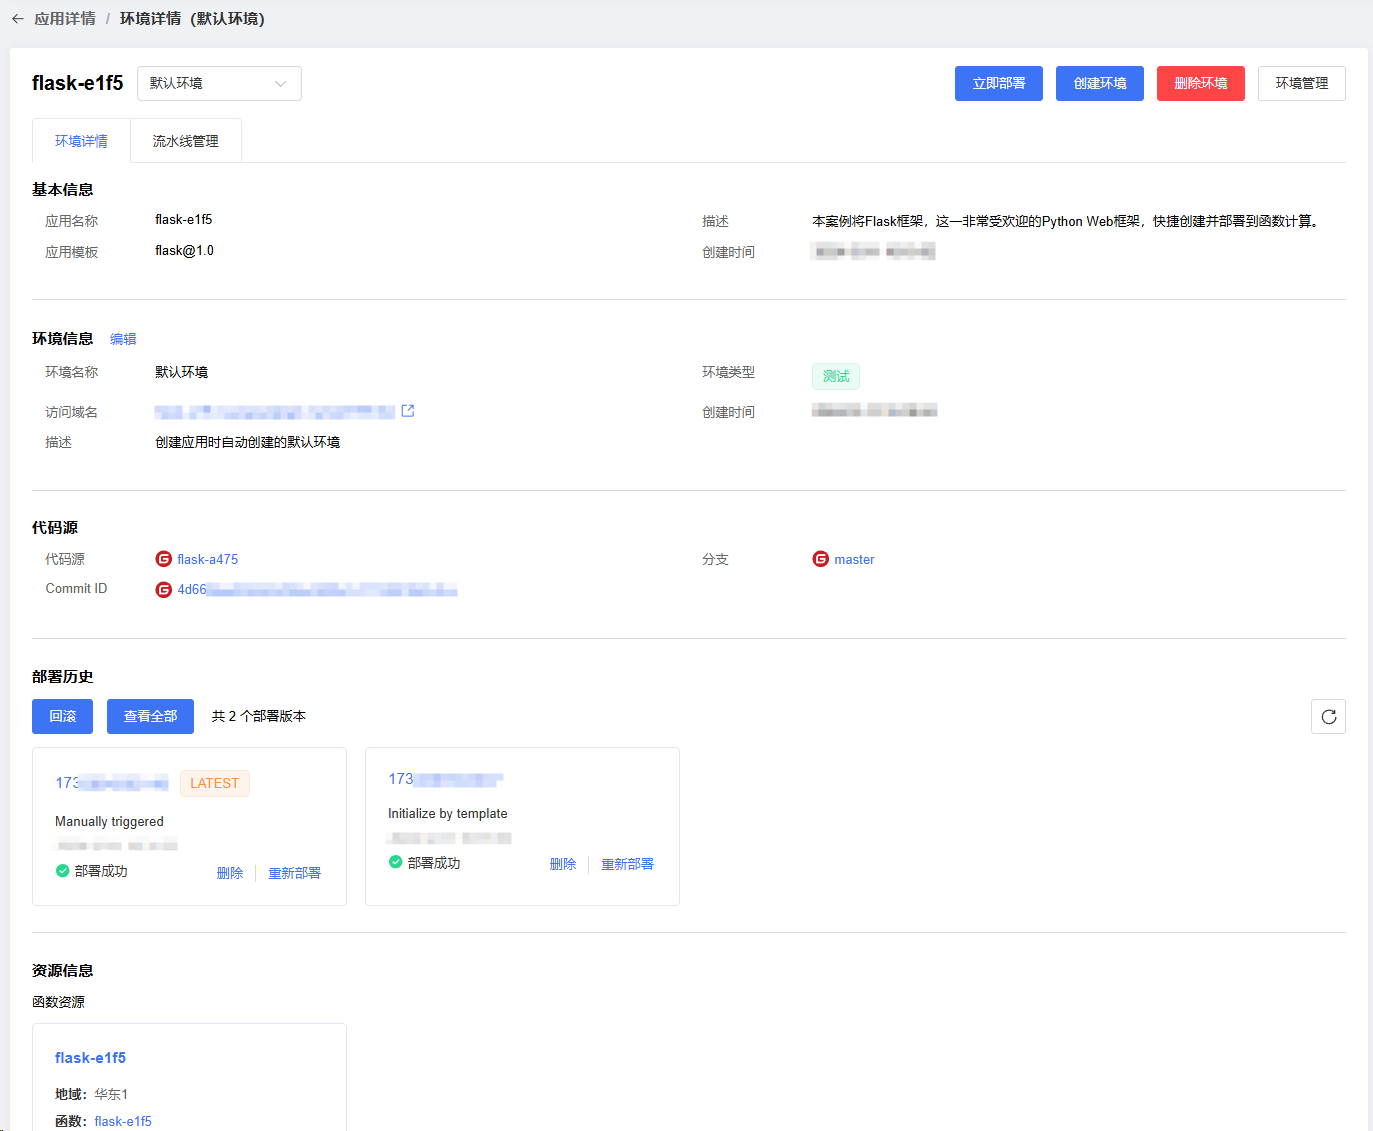
Task: Click the back arrow icon beside 应用详情
Action: point(18,19)
